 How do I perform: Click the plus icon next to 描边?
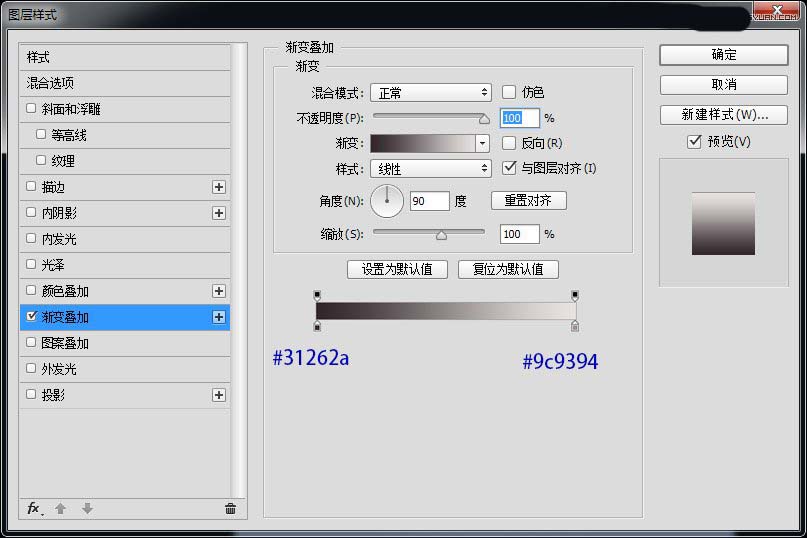[219, 187]
